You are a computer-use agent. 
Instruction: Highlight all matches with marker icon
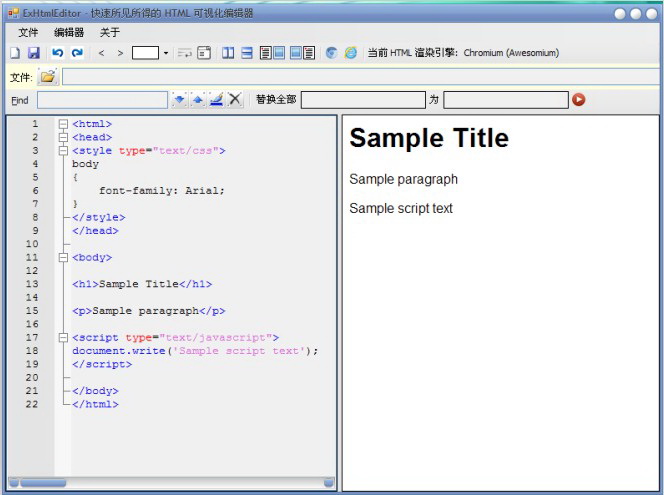click(216, 100)
